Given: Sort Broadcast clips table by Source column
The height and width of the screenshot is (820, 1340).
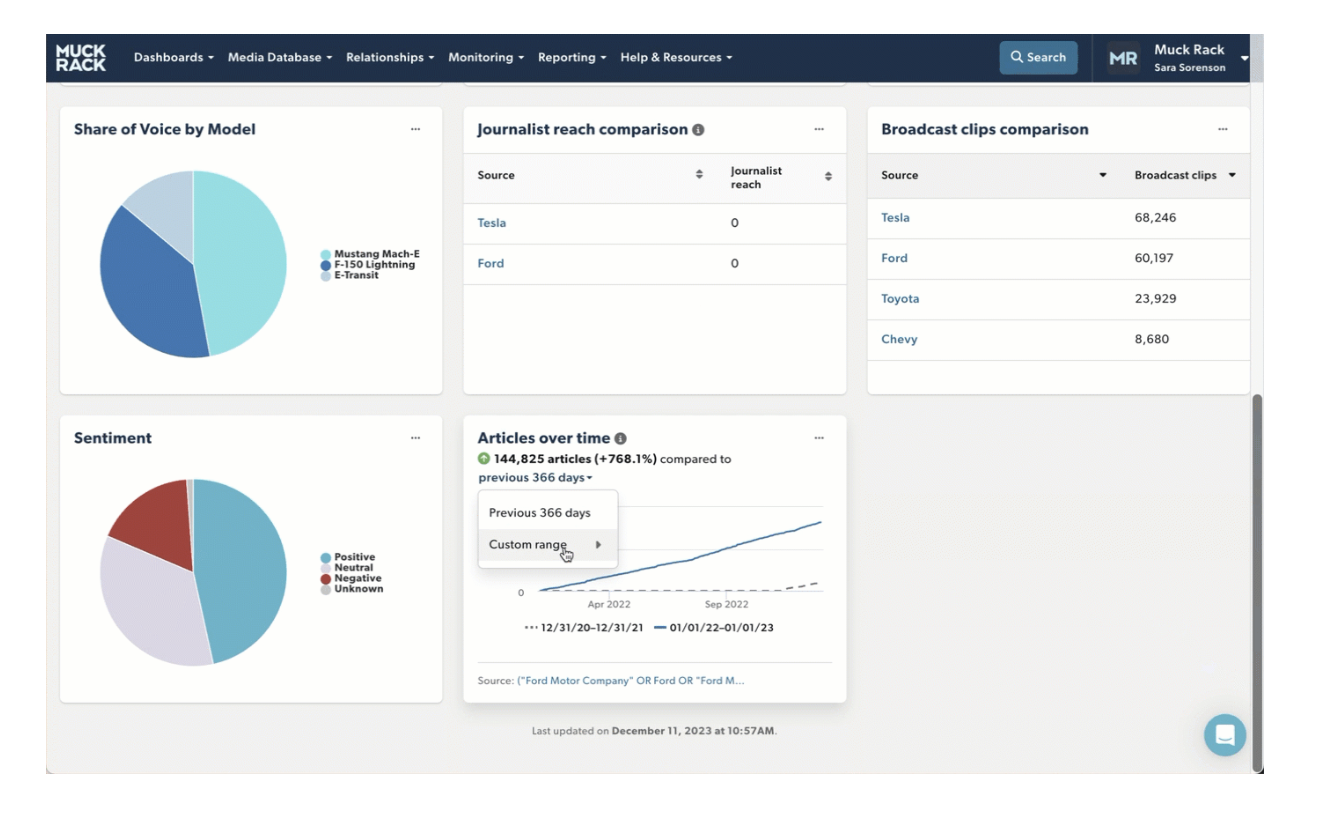Looking at the screenshot, I should coord(1103,175).
